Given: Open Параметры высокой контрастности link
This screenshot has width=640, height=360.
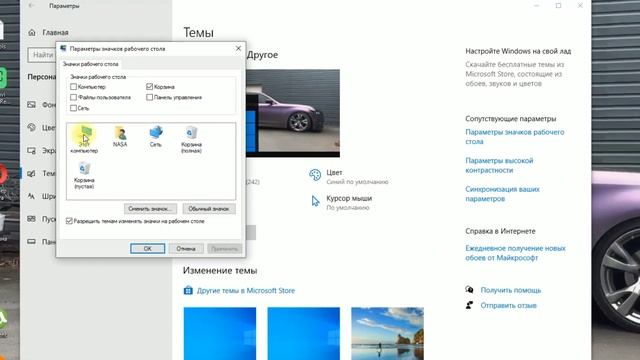Looking at the screenshot, I should [x=499, y=165].
